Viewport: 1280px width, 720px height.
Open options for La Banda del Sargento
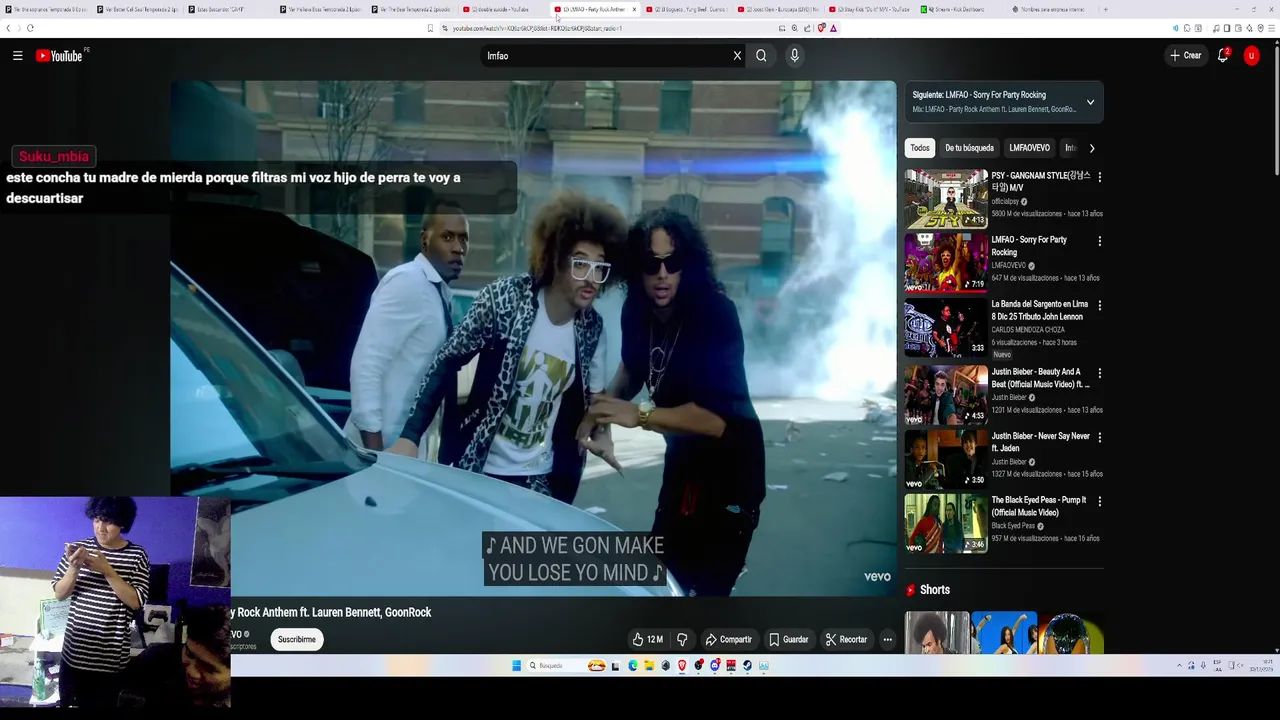pos(1099,305)
